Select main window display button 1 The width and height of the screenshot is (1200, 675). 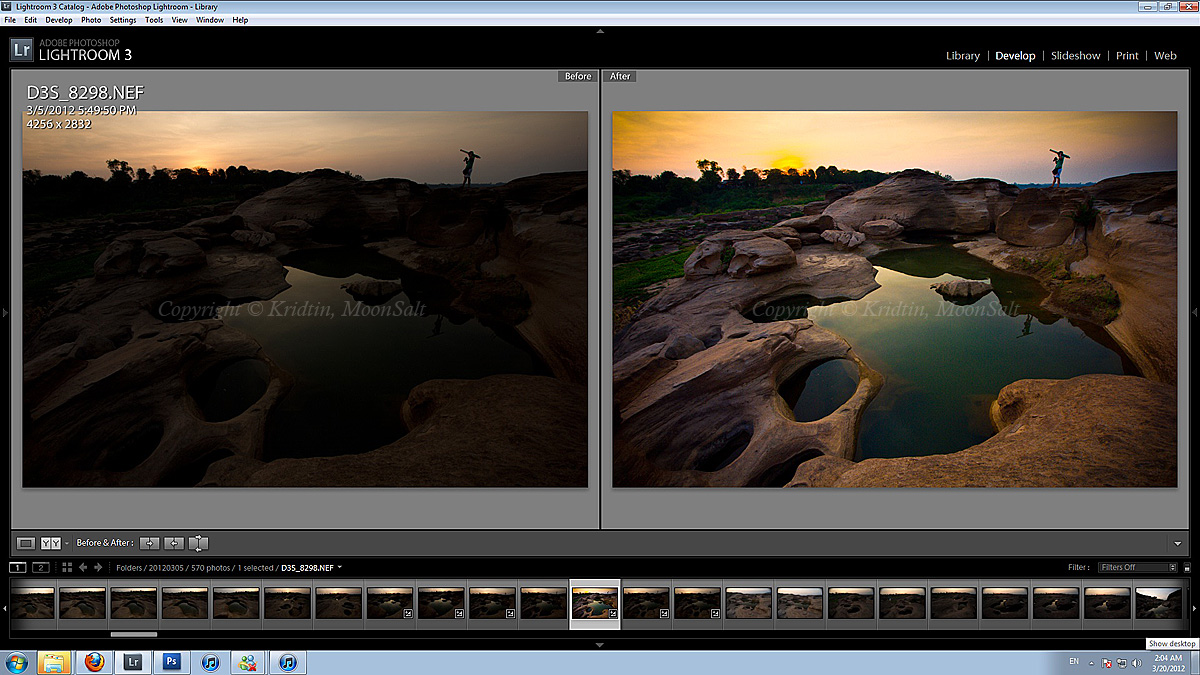pos(18,567)
